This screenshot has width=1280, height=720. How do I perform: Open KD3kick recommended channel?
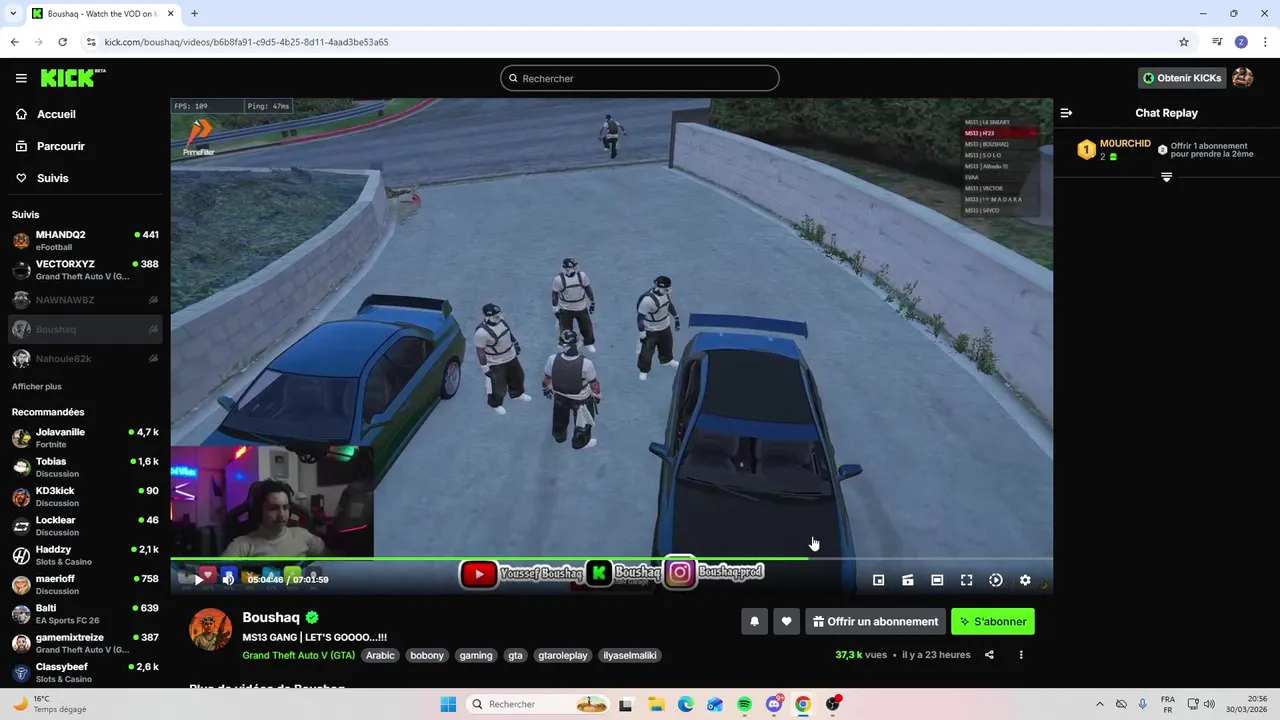click(85, 496)
